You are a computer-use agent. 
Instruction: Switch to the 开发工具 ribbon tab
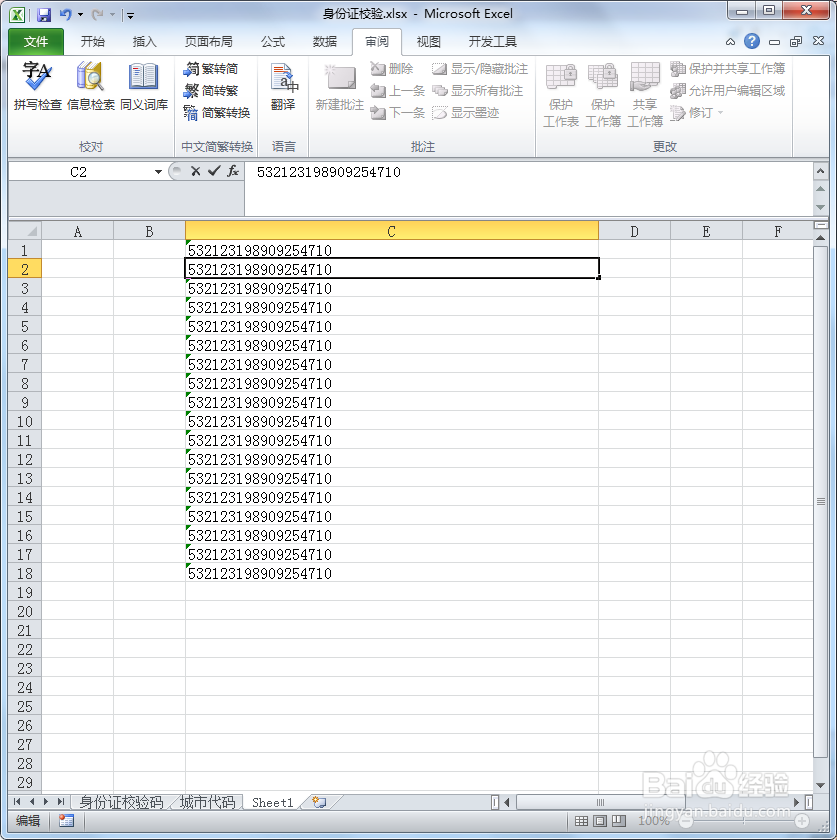(492, 42)
